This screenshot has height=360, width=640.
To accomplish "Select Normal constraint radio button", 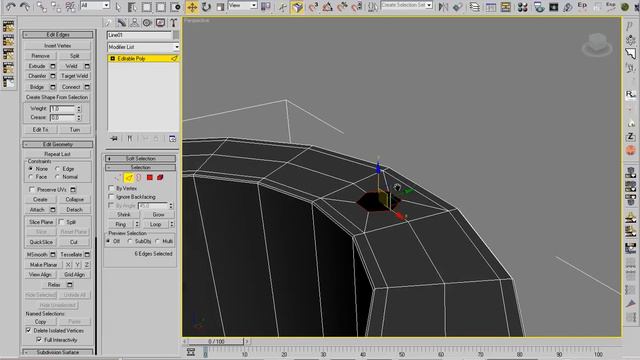I will tap(58, 177).
